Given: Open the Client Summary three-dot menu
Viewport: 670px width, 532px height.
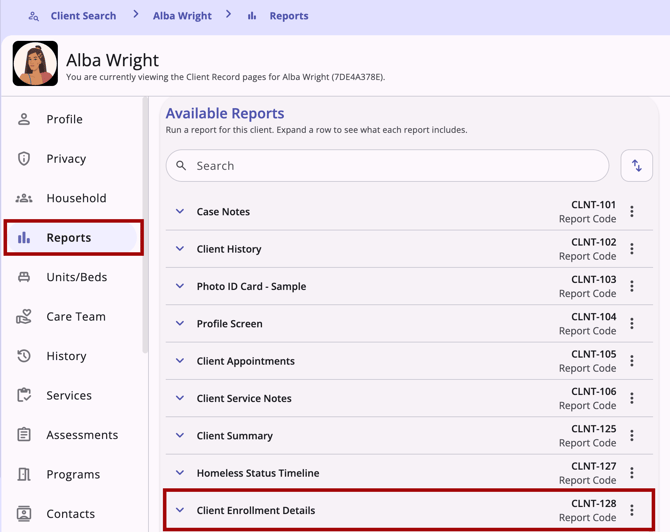Looking at the screenshot, I should coord(632,435).
